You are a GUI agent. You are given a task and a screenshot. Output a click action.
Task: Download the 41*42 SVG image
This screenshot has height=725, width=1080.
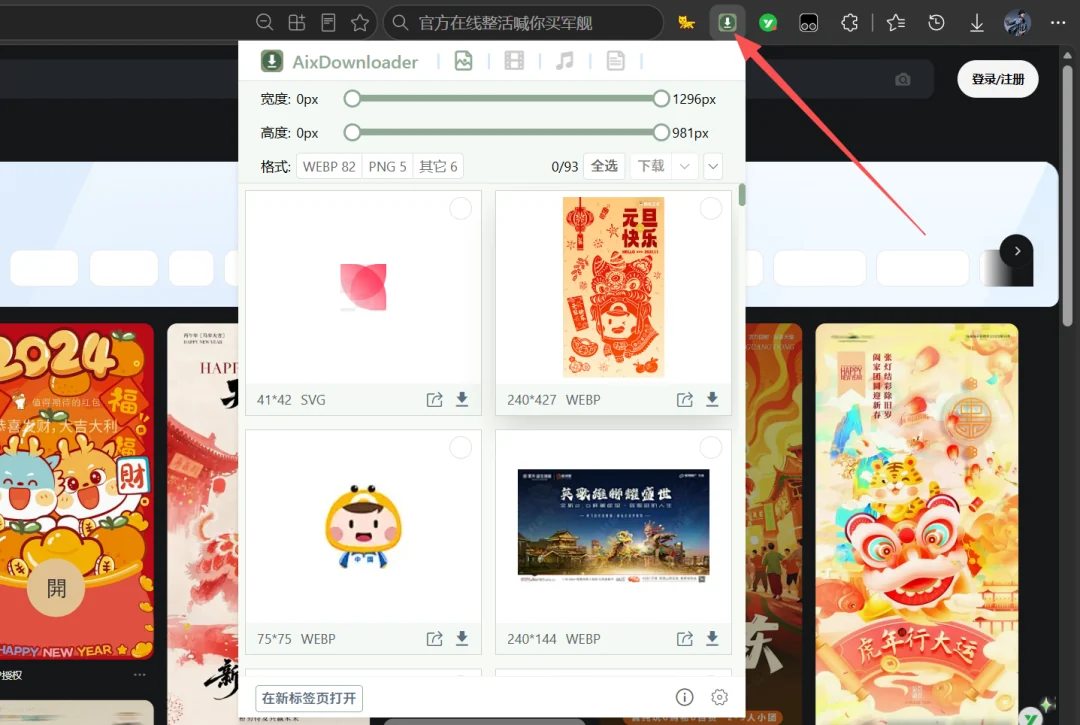coord(462,399)
